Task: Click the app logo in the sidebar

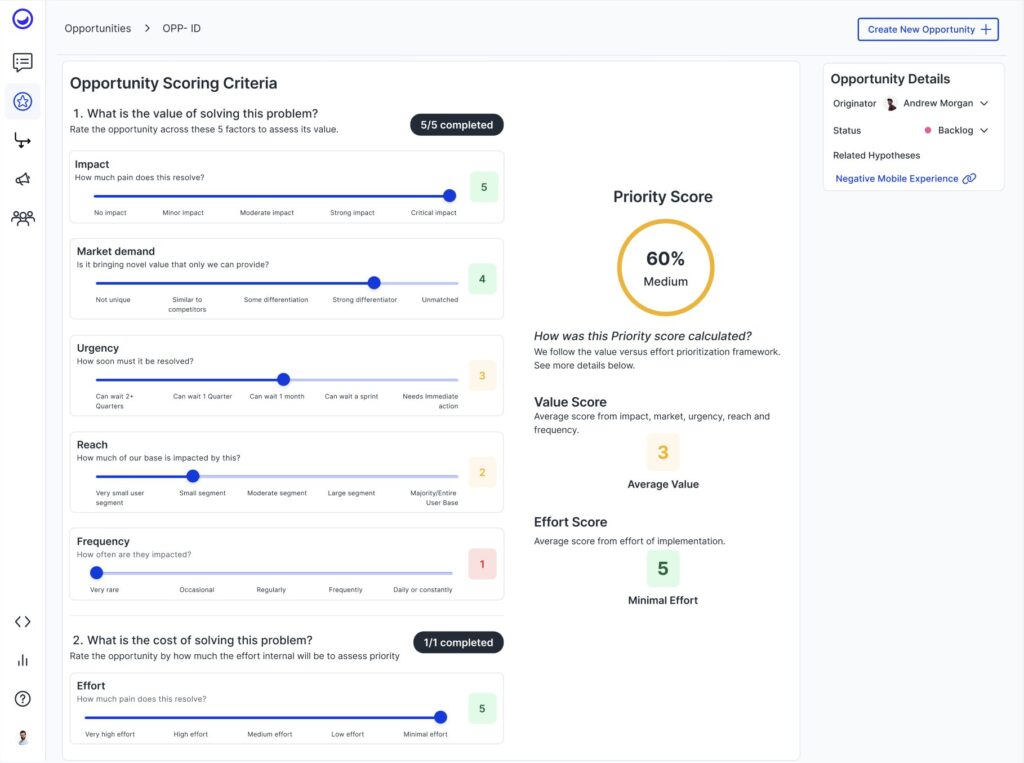Action: pyautogui.click(x=22, y=19)
